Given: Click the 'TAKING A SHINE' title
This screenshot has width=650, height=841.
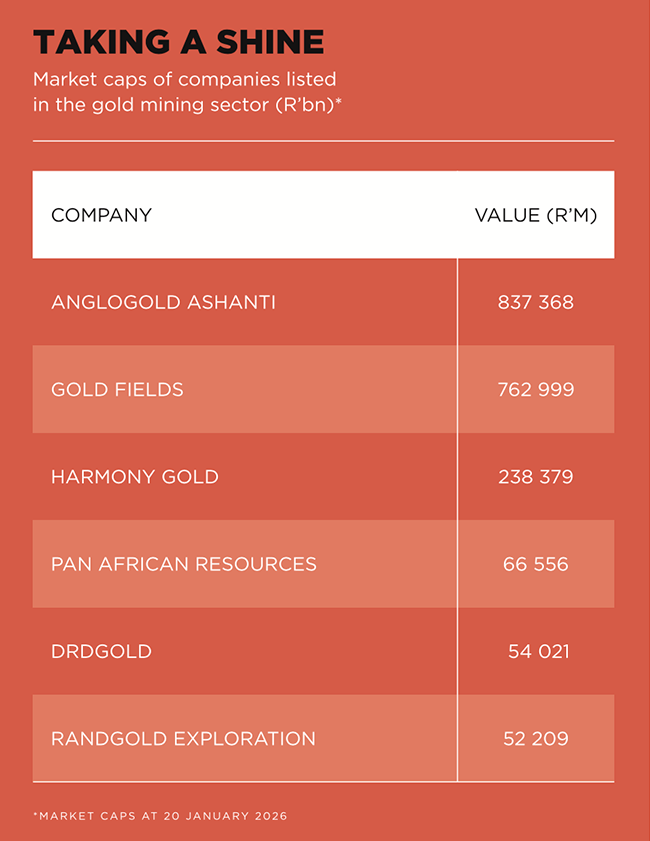Looking at the screenshot, I should [x=179, y=42].
